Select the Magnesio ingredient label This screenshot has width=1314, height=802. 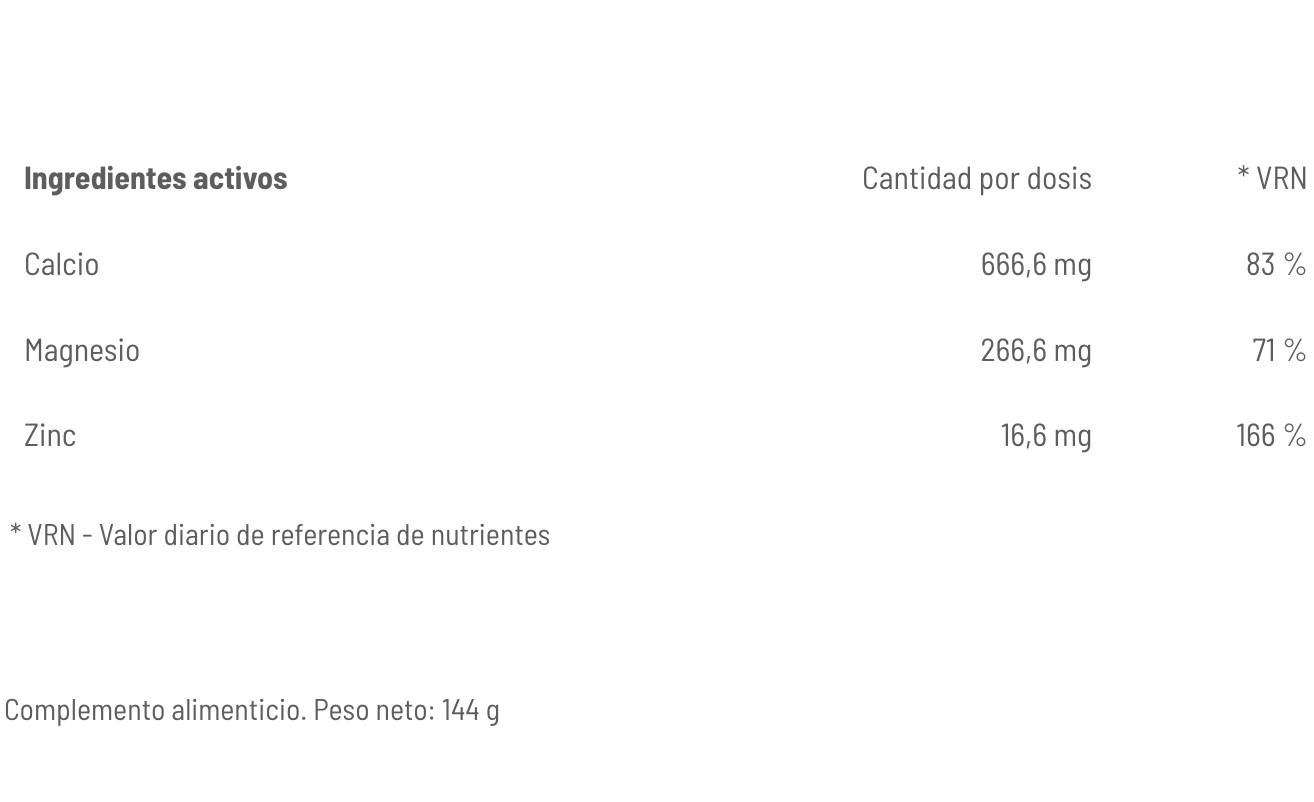point(82,350)
